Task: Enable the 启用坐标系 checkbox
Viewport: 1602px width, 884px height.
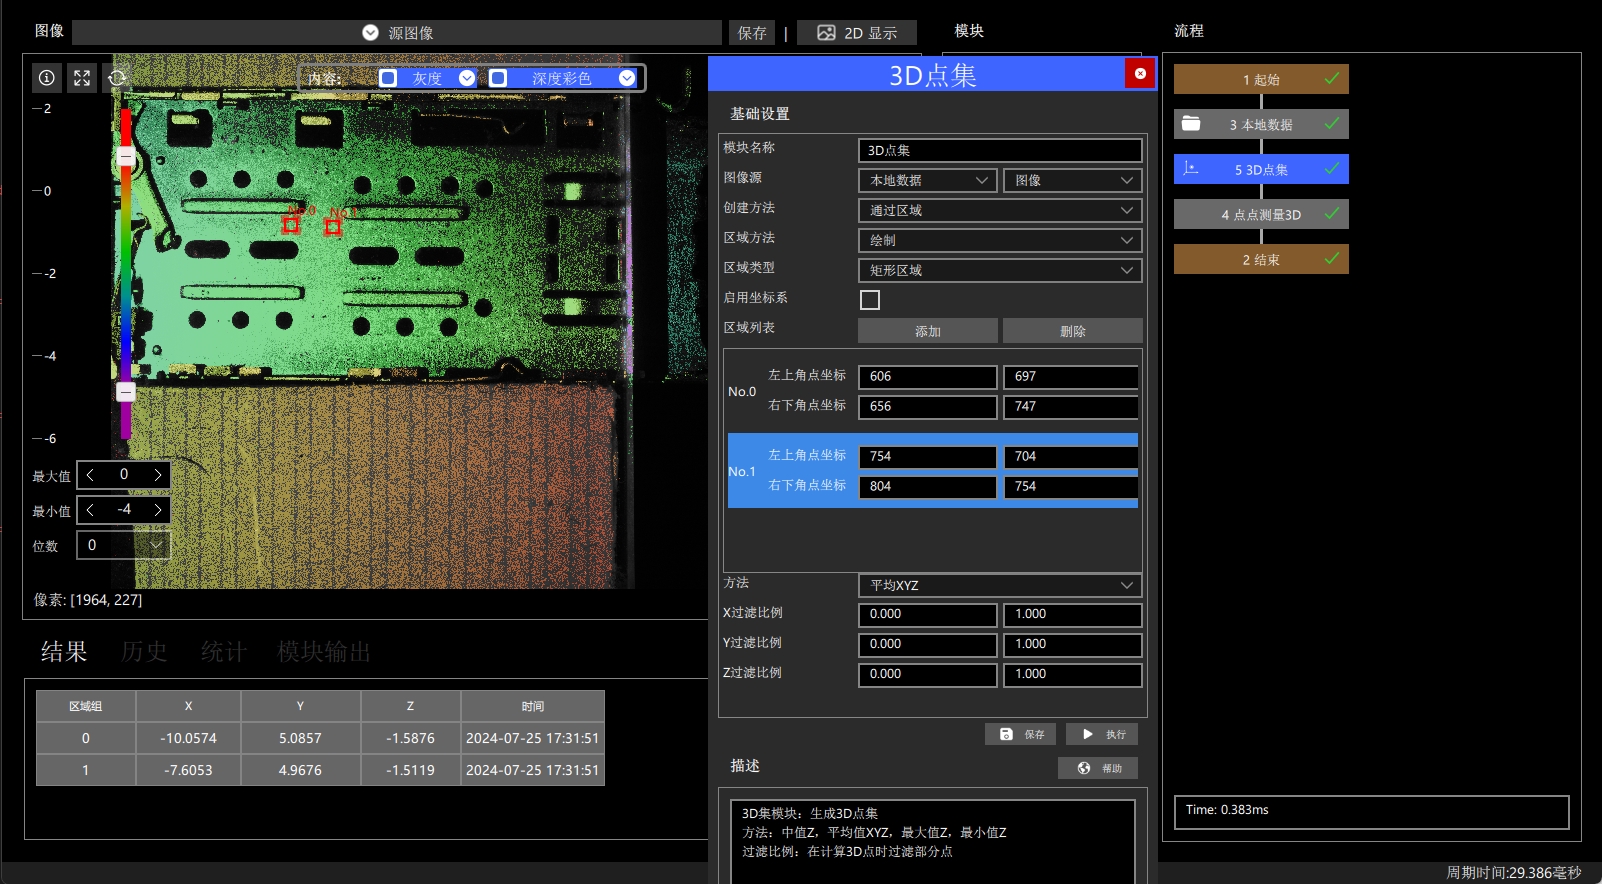Action: [870, 300]
